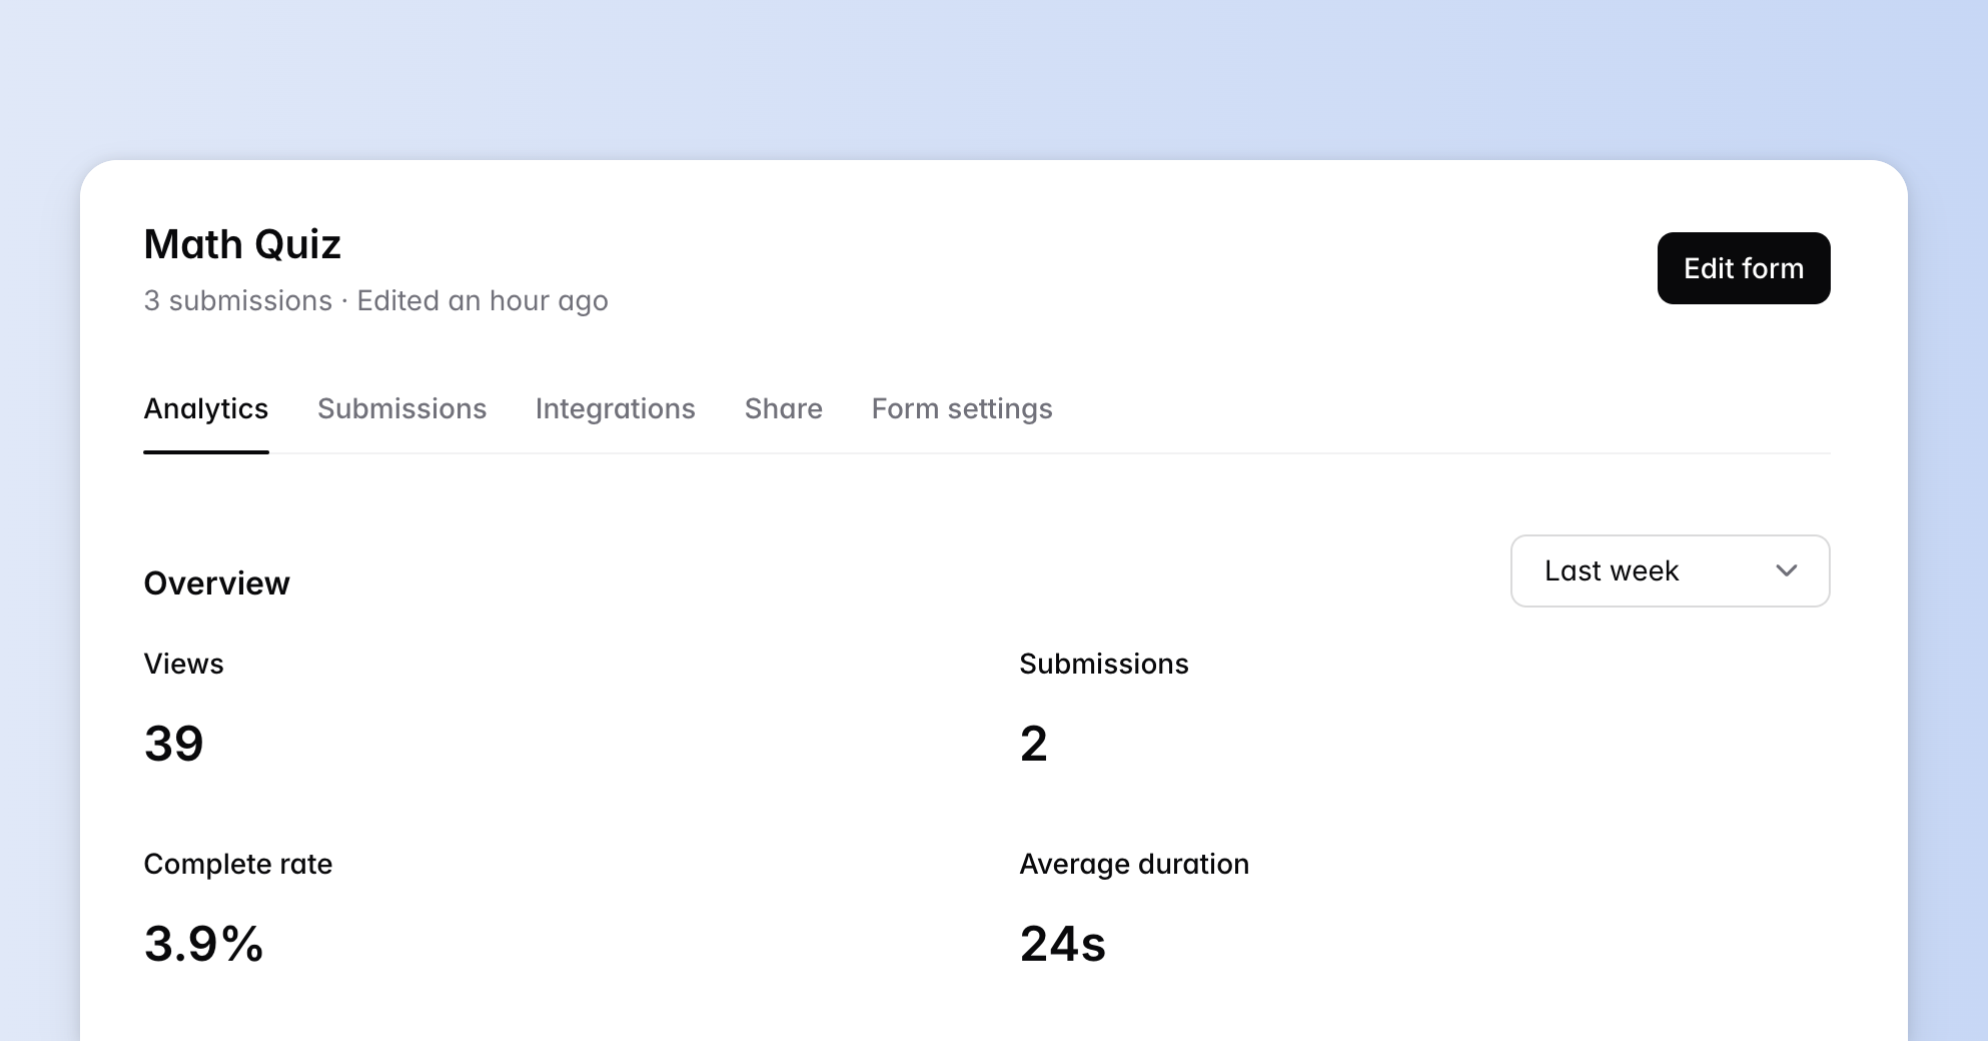The width and height of the screenshot is (1988, 1041).
Task: Click the Submissions metric showing 2
Action: point(1033,742)
